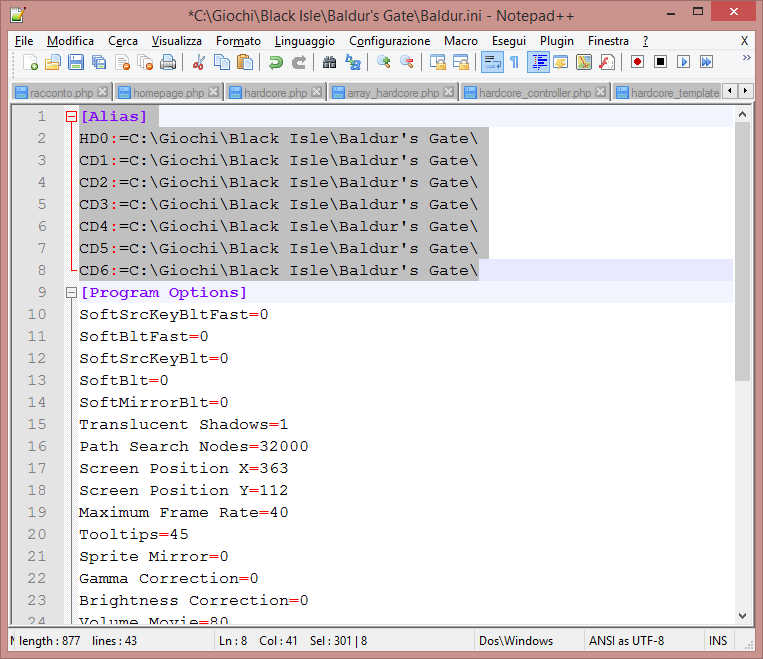Image resolution: width=763 pixels, height=659 pixels.
Task: Start macro recording with the red circle
Action: [637, 62]
